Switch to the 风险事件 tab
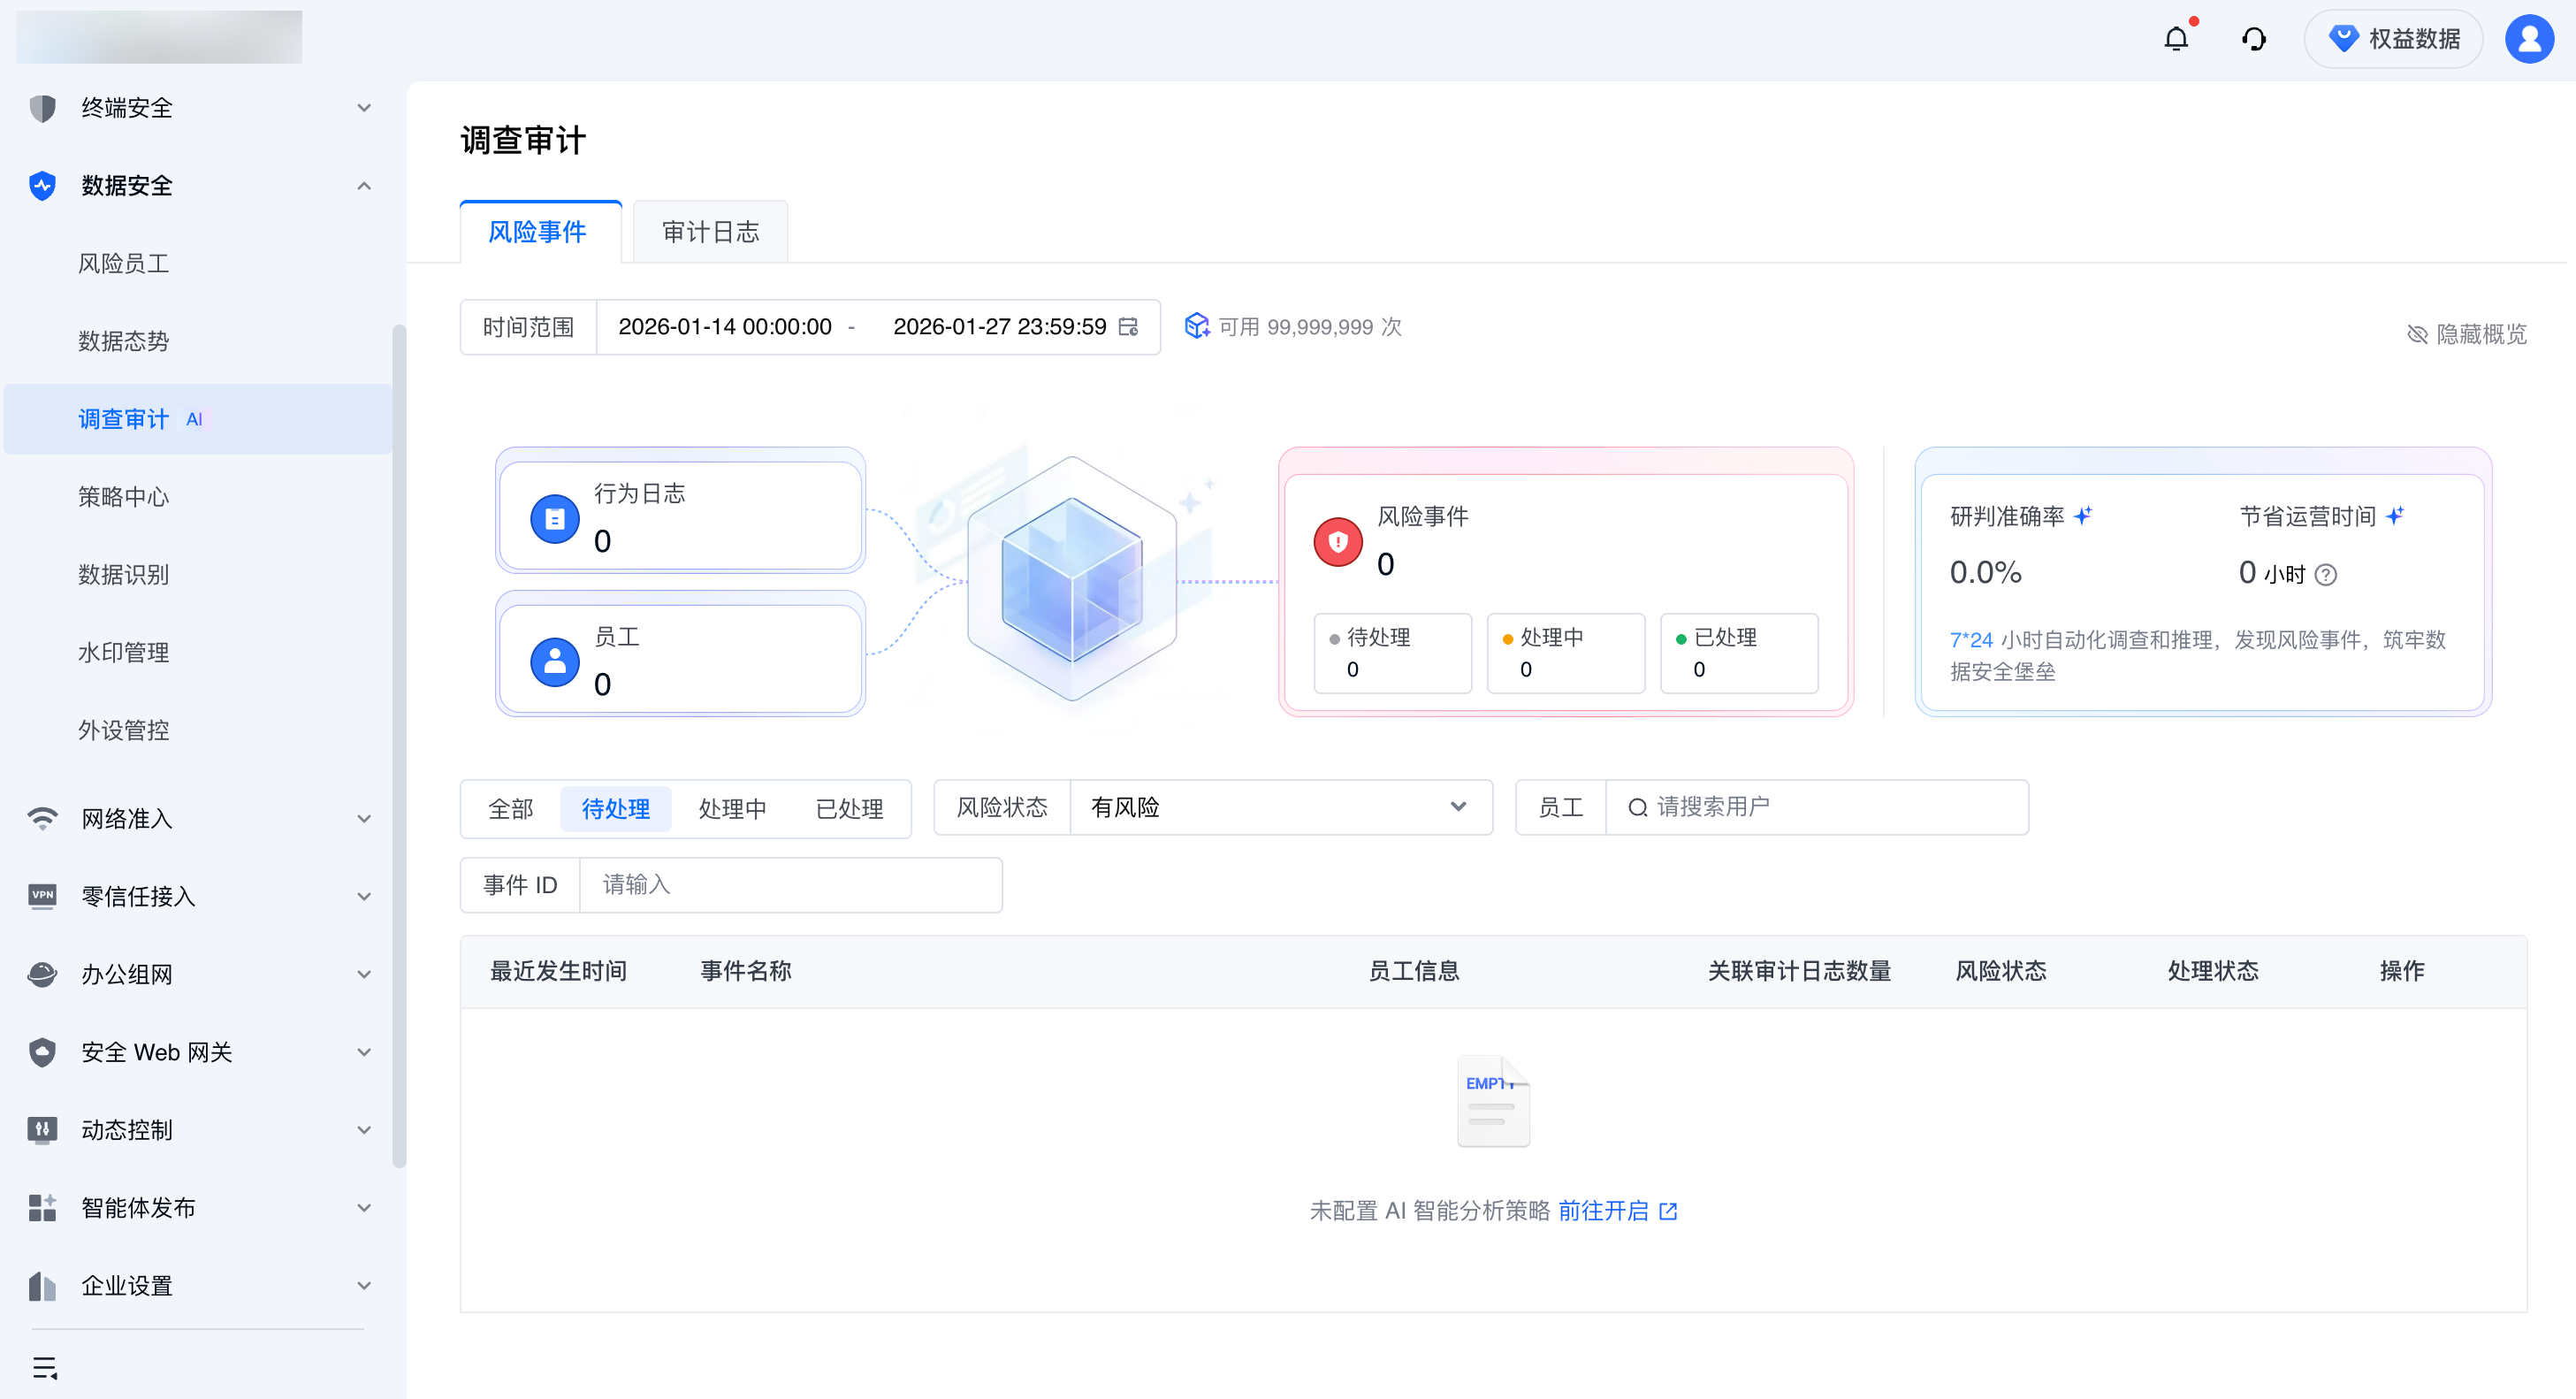 (540, 232)
